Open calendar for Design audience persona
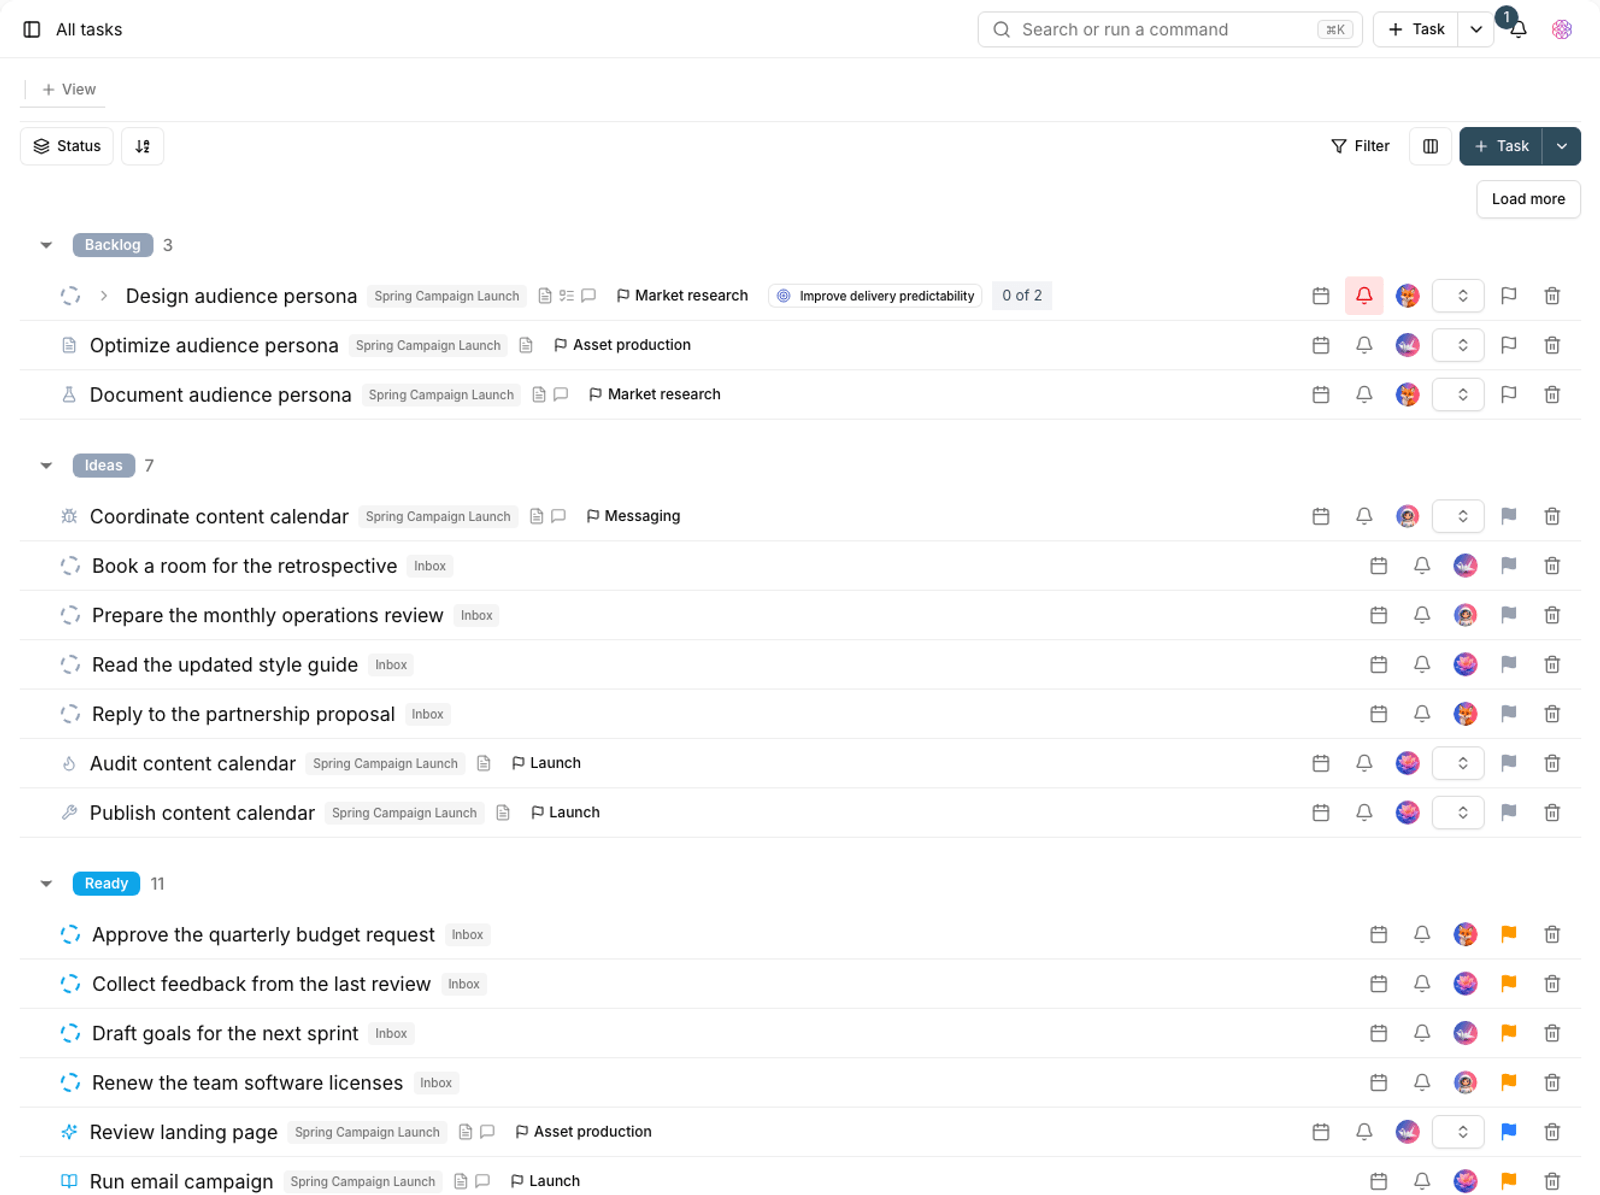The width and height of the screenshot is (1600, 1195). (x=1321, y=296)
